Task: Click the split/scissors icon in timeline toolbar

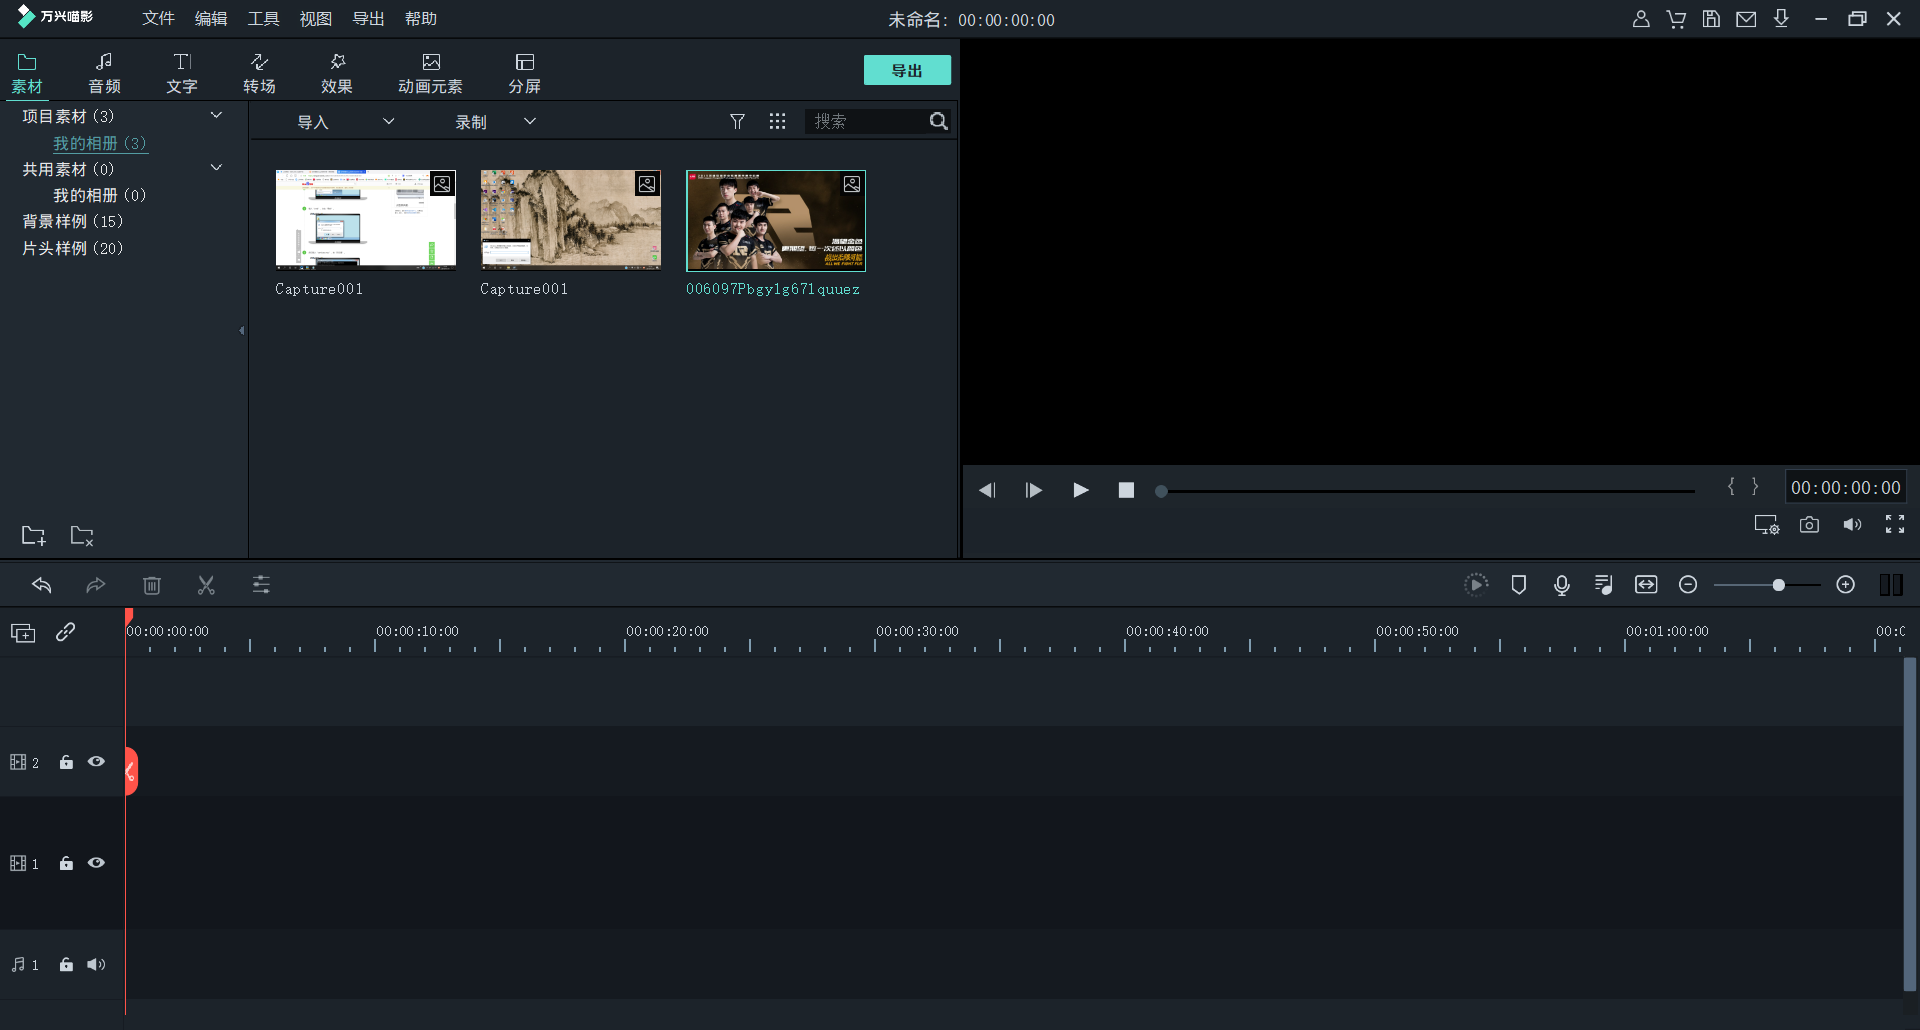Action: click(x=206, y=585)
